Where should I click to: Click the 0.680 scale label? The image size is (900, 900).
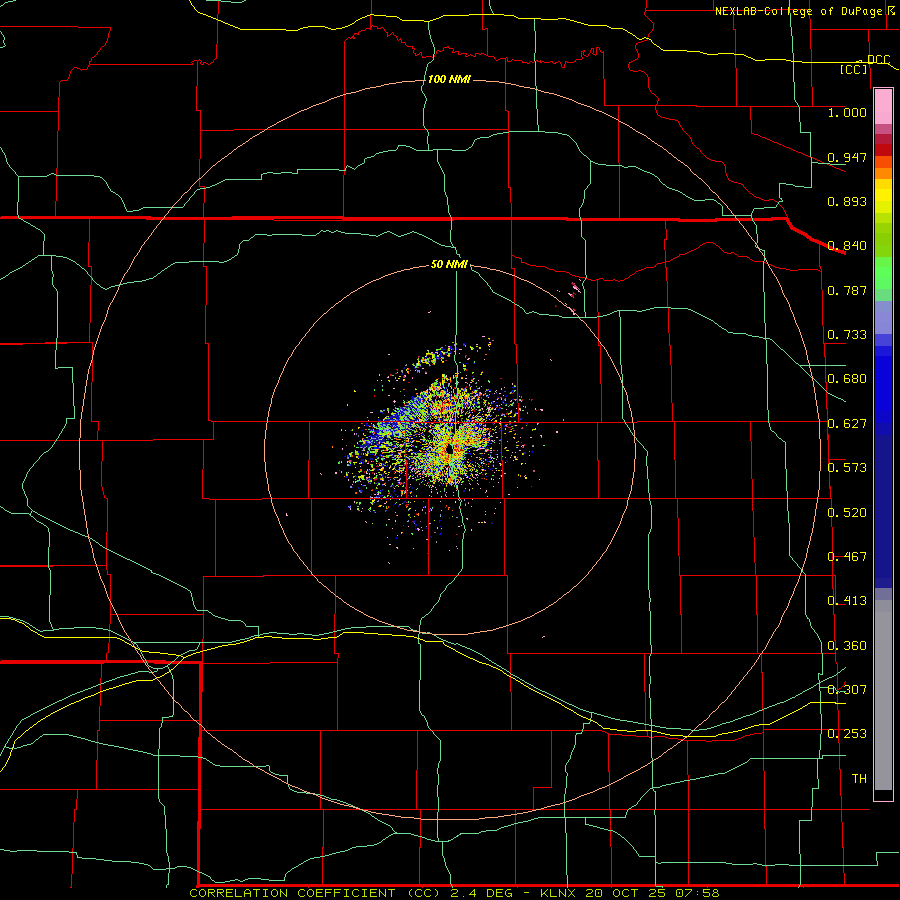pyautogui.click(x=847, y=379)
